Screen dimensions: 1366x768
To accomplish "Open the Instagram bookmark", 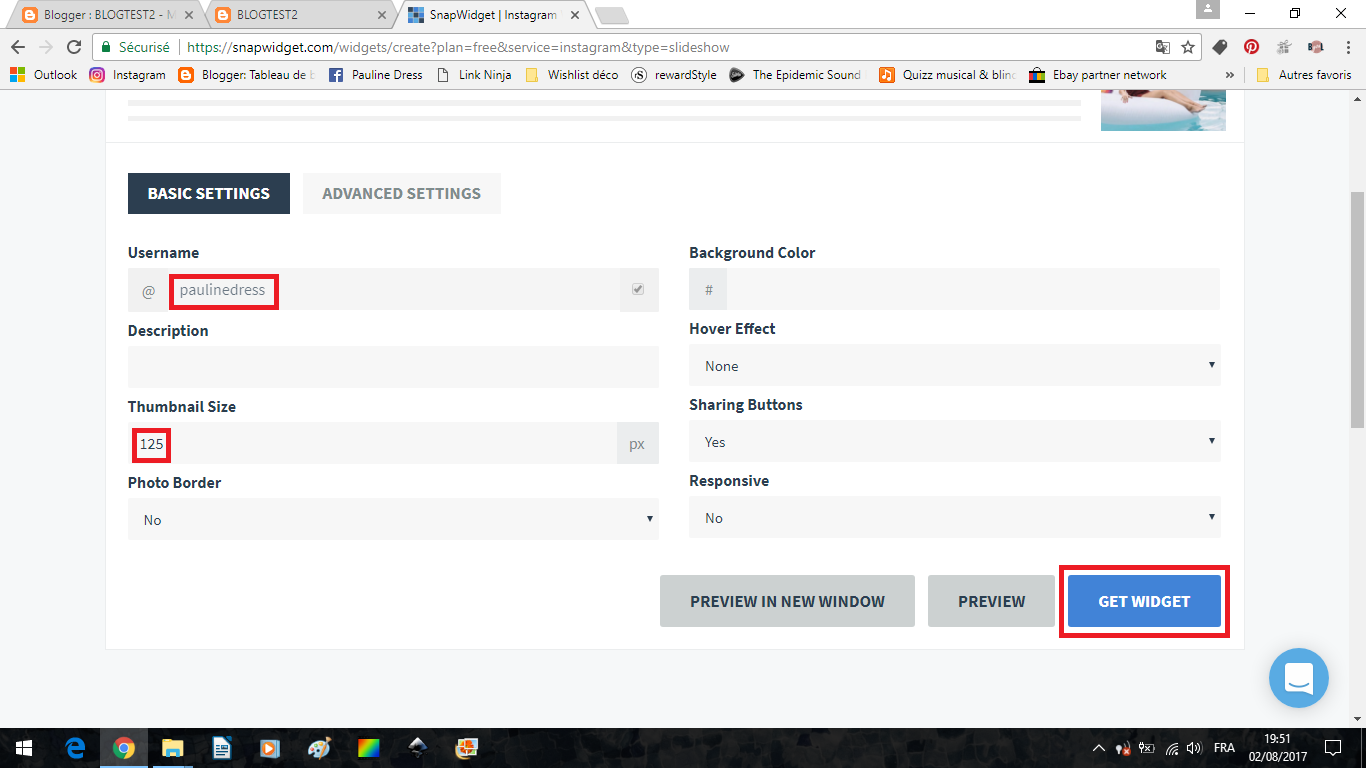I will coord(128,75).
